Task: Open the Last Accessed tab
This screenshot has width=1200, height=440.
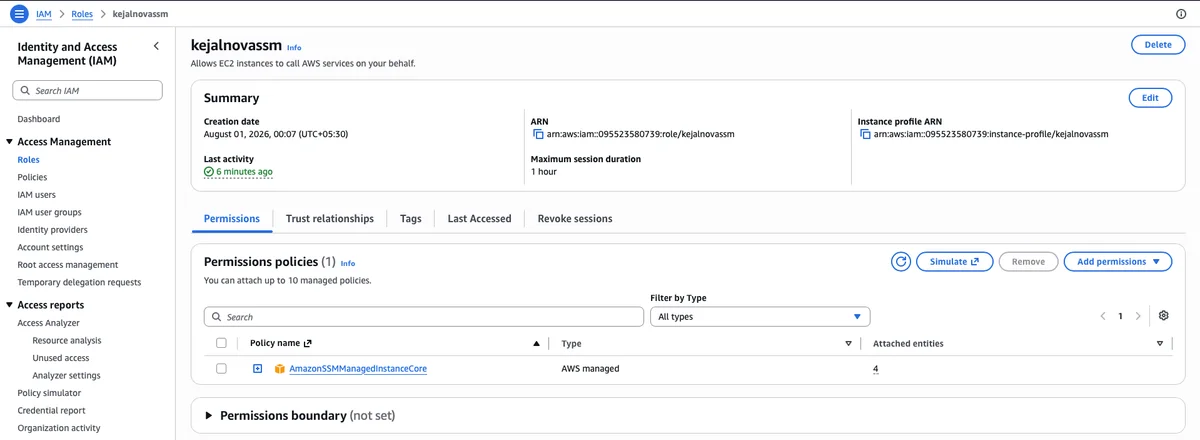Action: click(479, 218)
